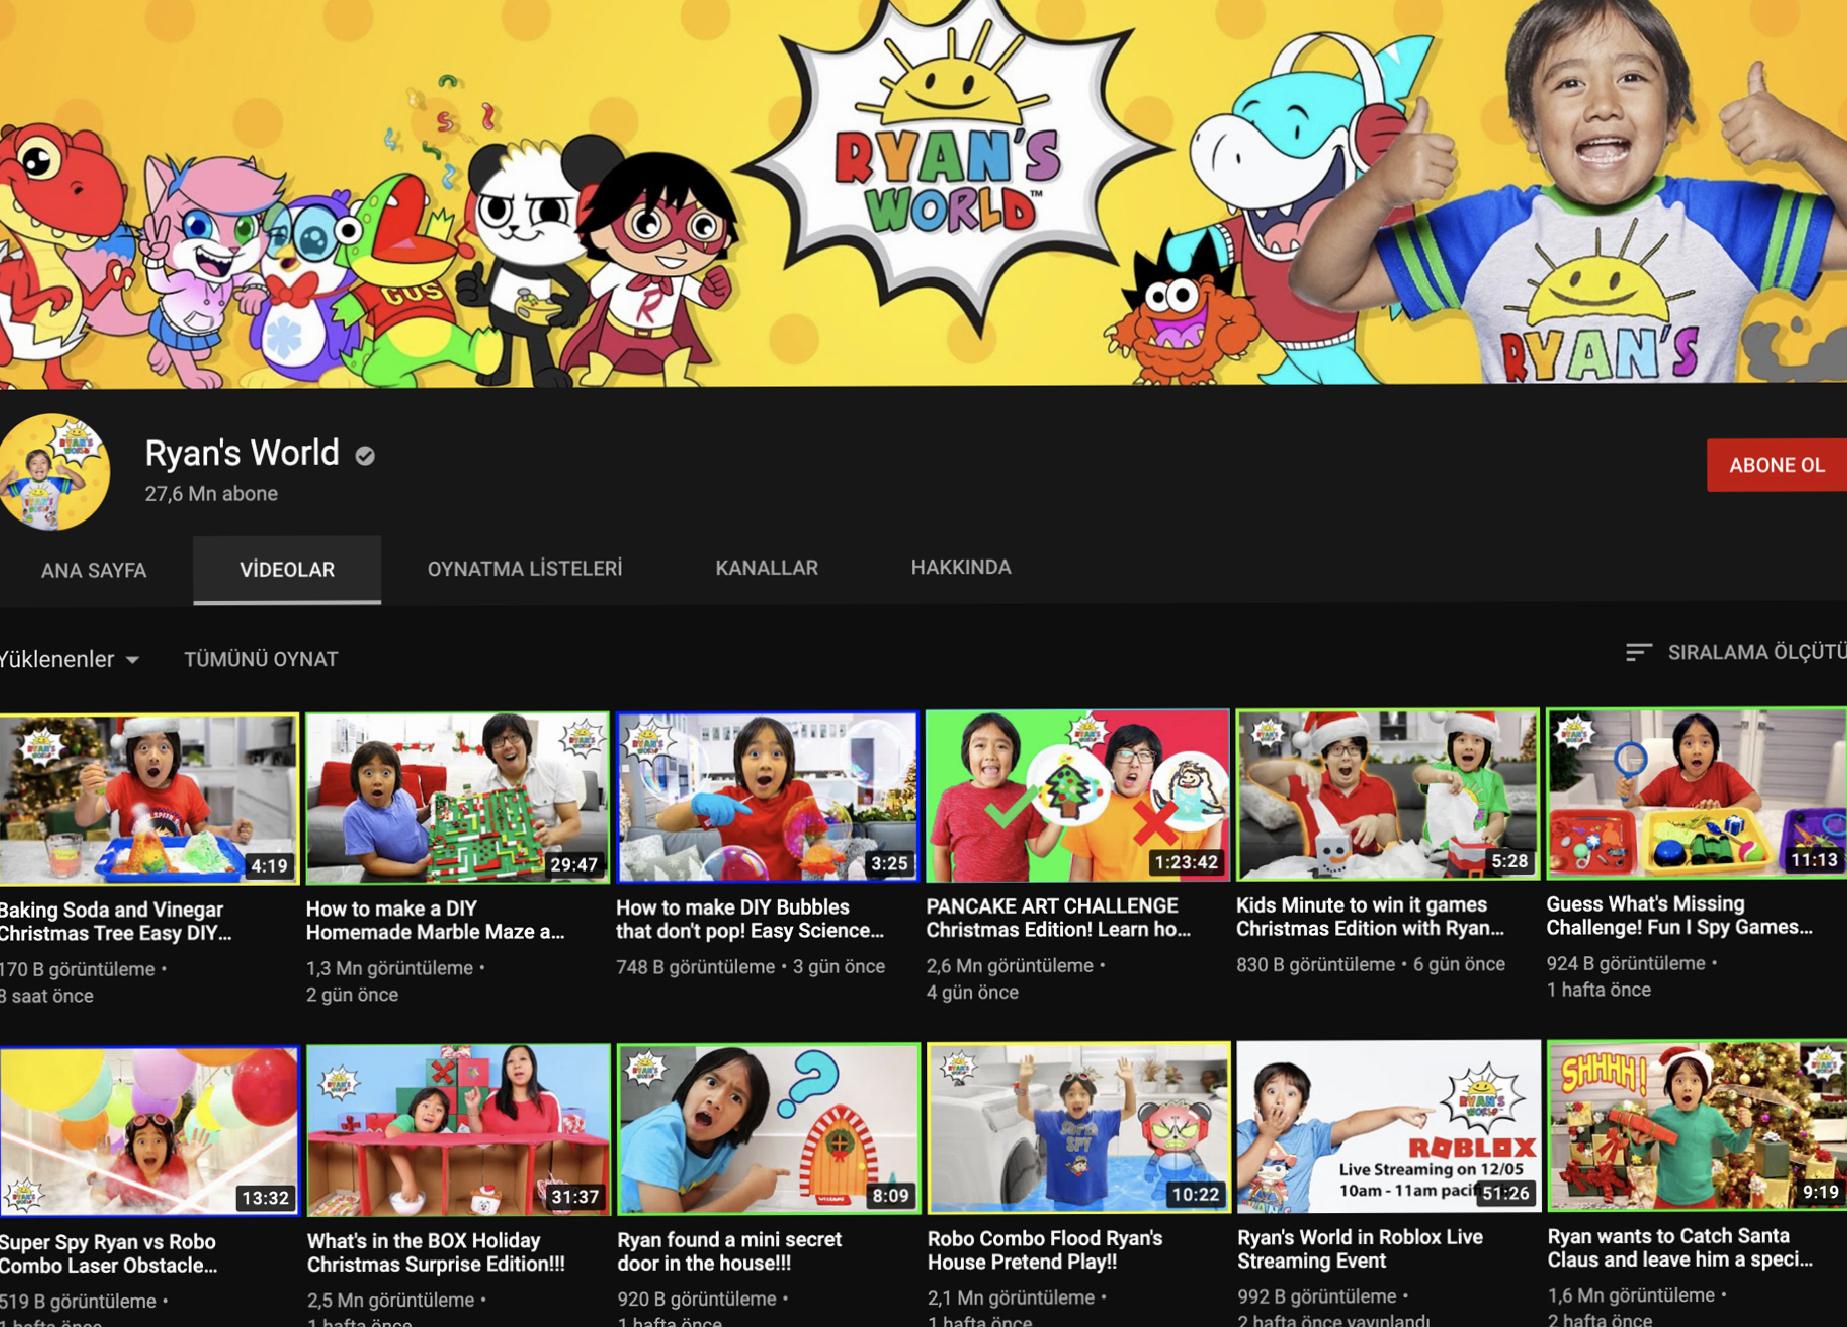1847x1327 pixels.
Task: Click the '924 B görüntüleme' view count
Action: click(x=1626, y=964)
